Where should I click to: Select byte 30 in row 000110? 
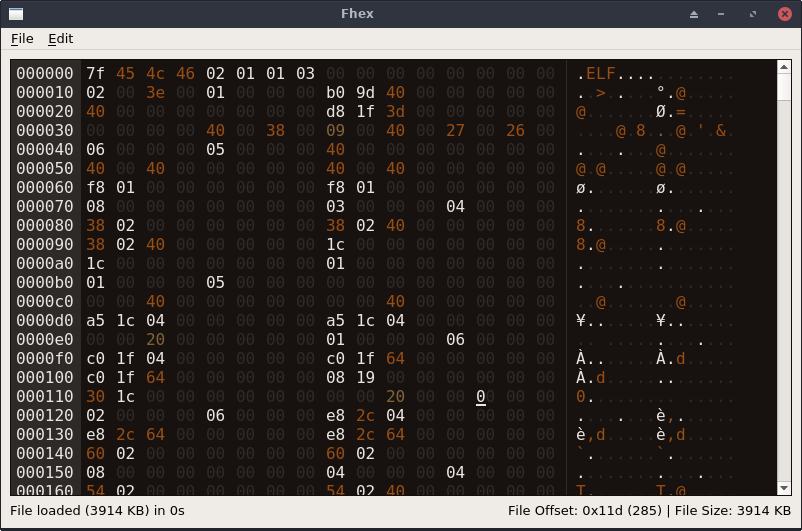pos(95,396)
